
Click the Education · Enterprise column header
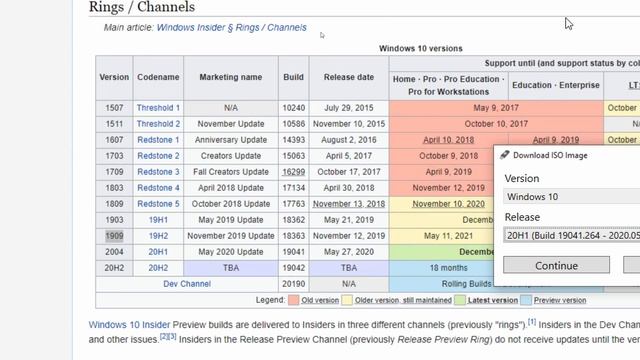click(x=556, y=85)
